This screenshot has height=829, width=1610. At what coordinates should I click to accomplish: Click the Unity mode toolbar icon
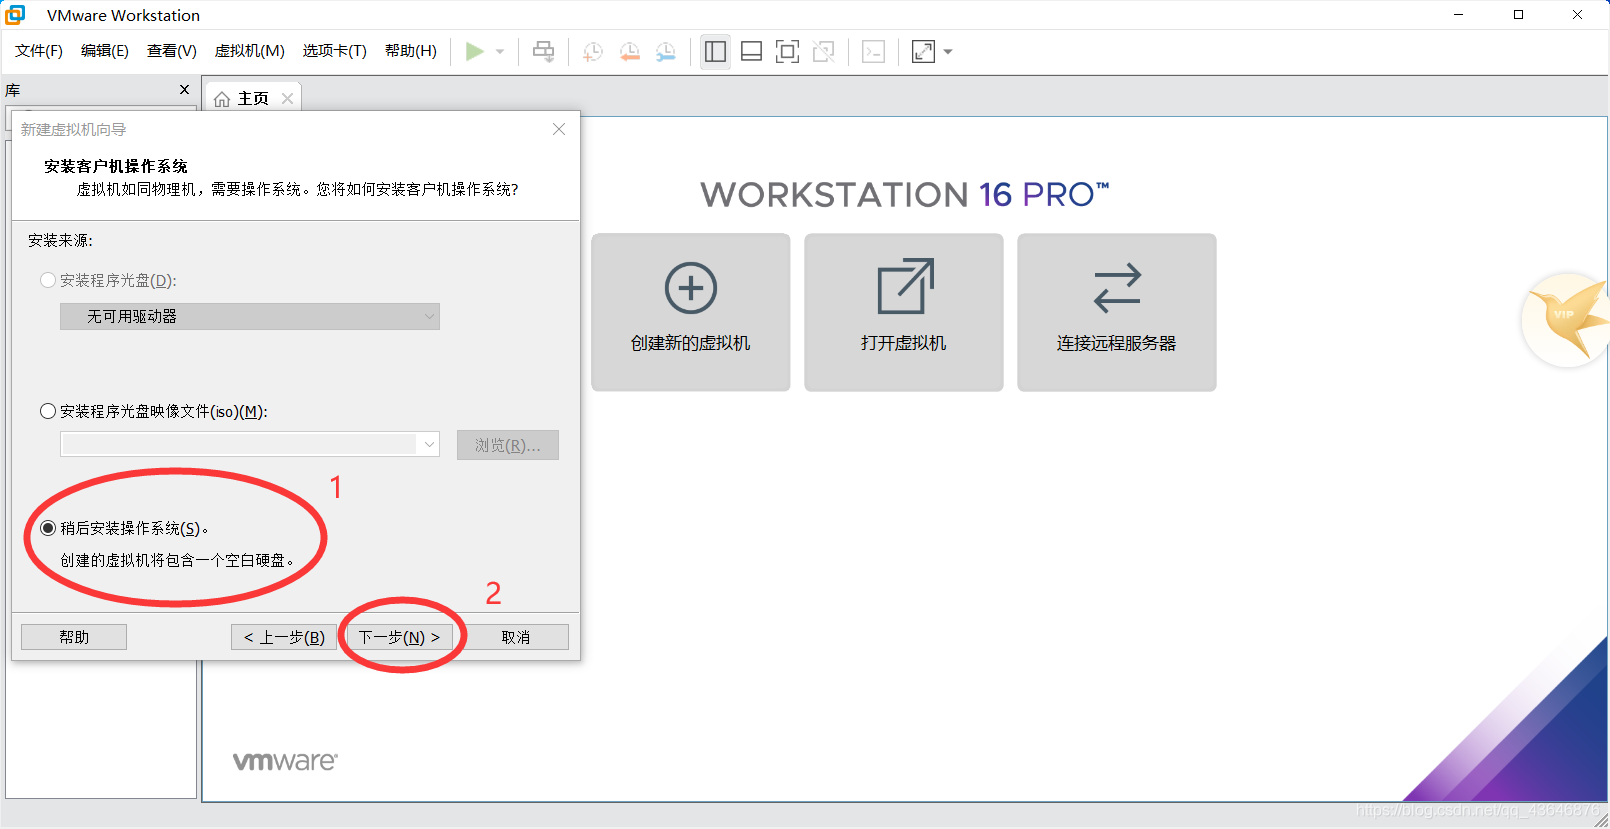pyautogui.click(x=824, y=51)
